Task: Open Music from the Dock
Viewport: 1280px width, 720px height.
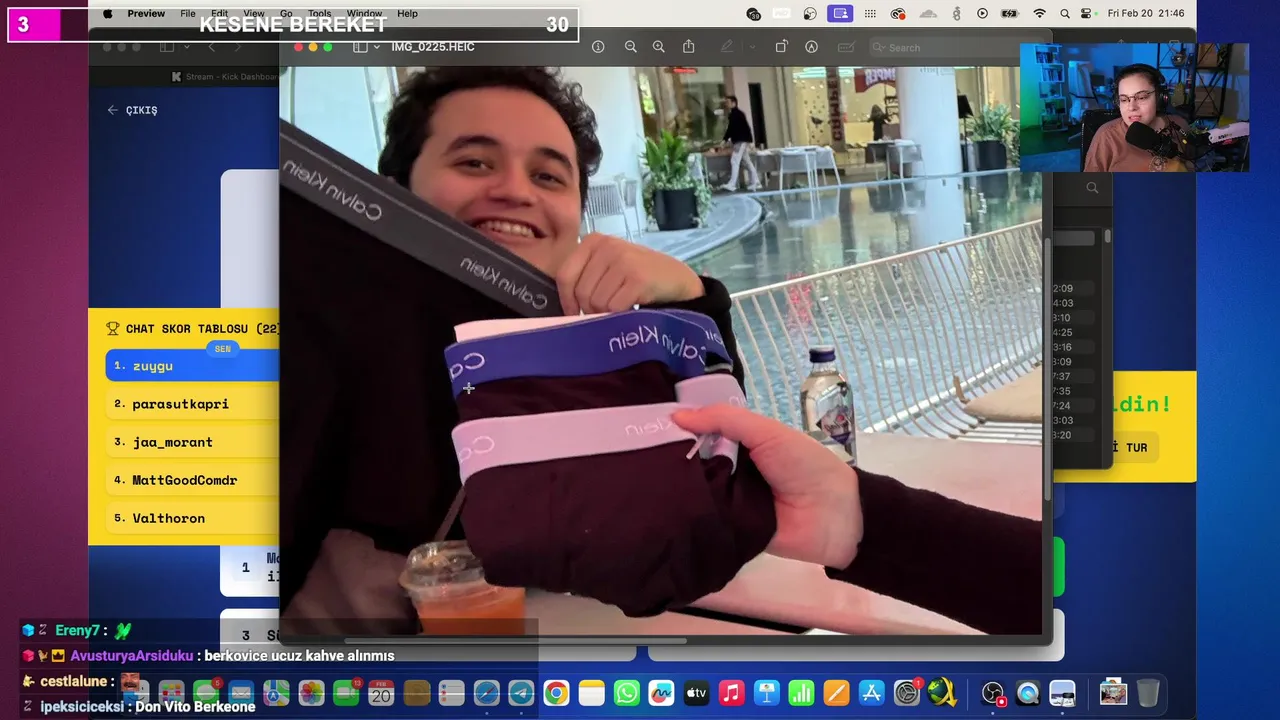Action: tap(731, 693)
